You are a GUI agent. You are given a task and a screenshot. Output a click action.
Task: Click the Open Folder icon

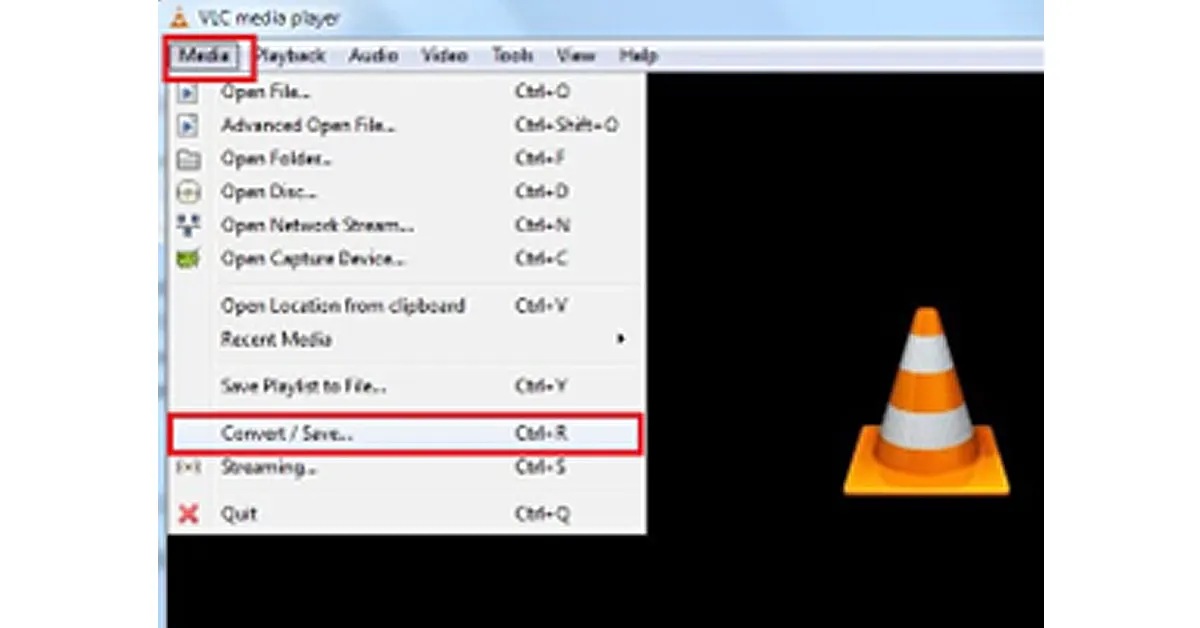pyautogui.click(x=188, y=159)
